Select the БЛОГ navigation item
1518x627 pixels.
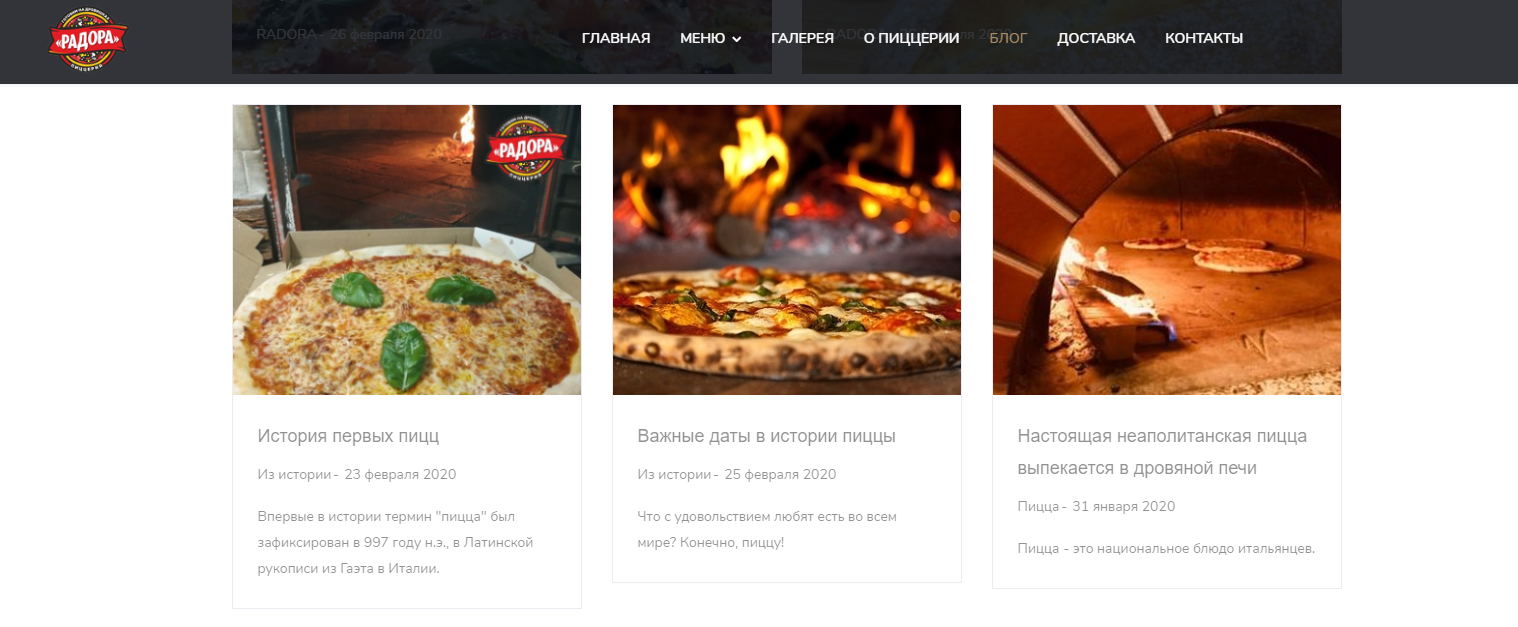[x=1008, y=38]
